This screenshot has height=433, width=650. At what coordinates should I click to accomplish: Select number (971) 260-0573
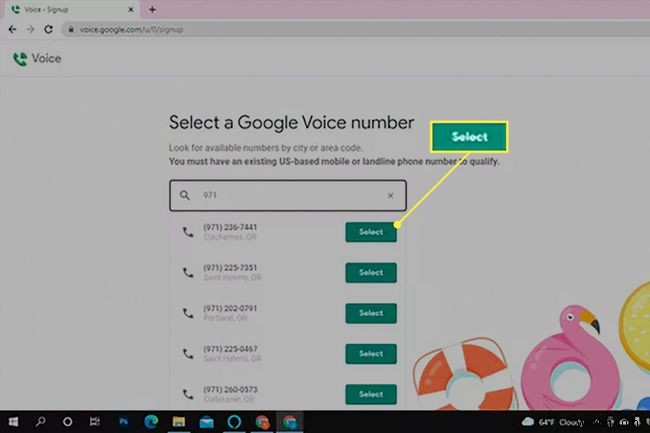click(371, 394)
